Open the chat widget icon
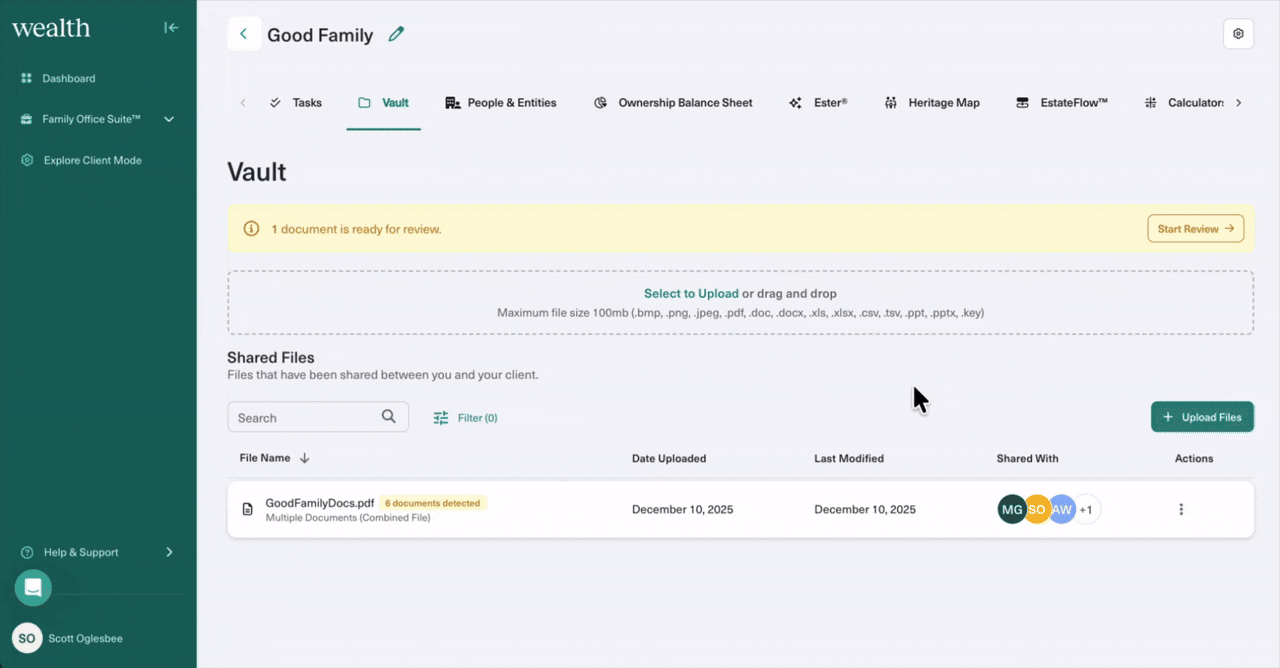The height and width of the screenshot is (668, 1280). [33, 587]
